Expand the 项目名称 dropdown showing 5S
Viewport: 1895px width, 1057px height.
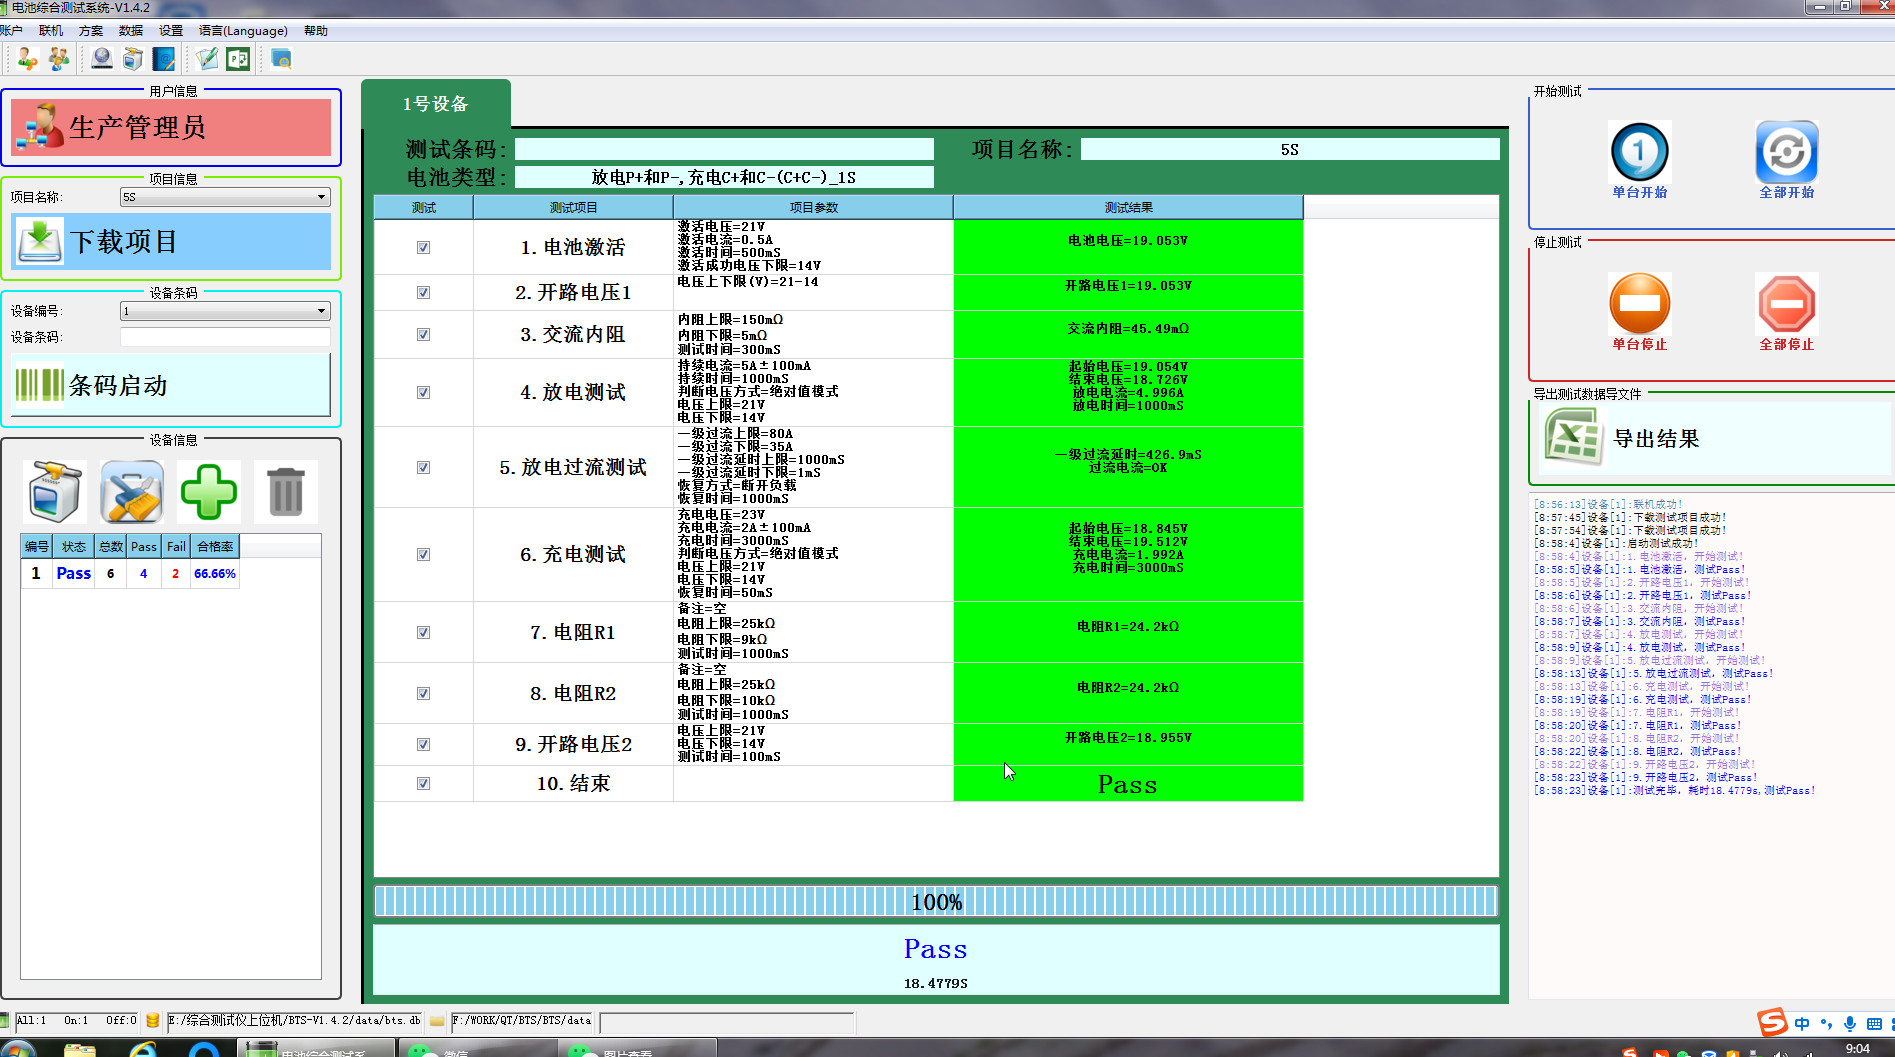pyautogui.click(x=321, y=197)
